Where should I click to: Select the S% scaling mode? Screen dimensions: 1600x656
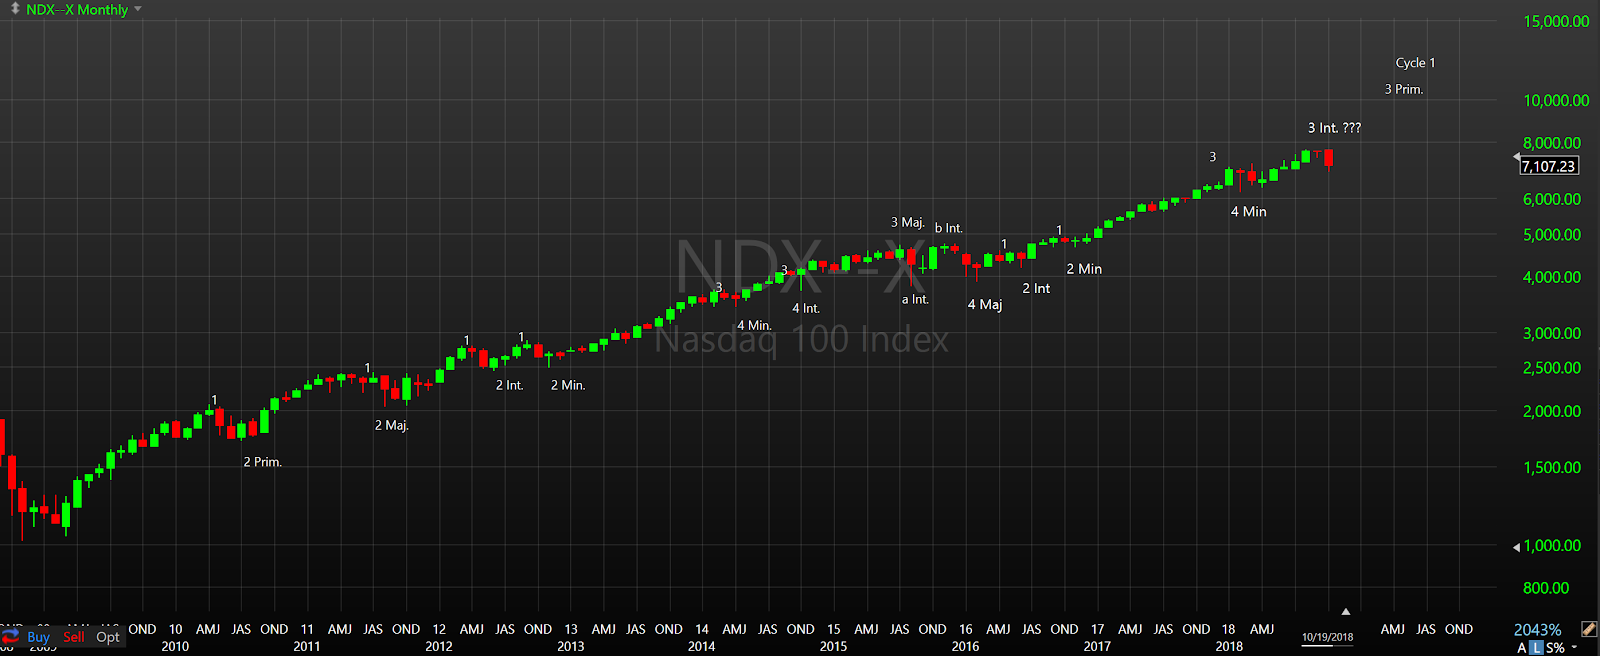[x=1555, y=648]
